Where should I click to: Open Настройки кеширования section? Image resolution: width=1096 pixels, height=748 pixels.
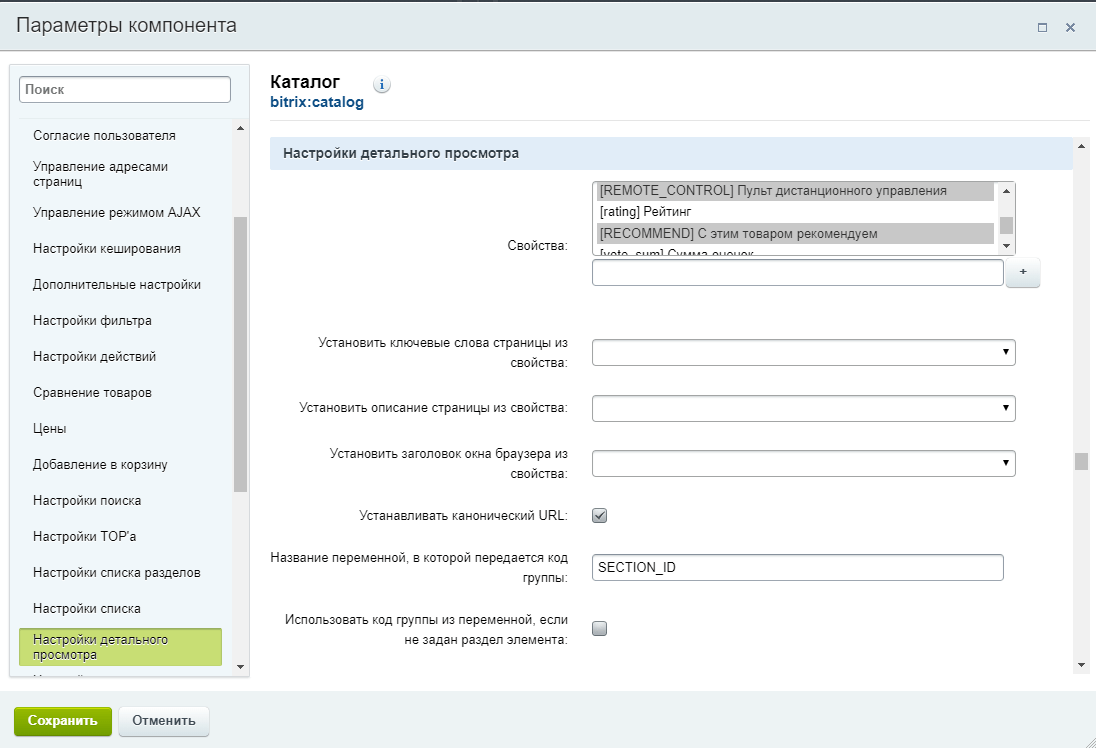[x=107, y=248]
